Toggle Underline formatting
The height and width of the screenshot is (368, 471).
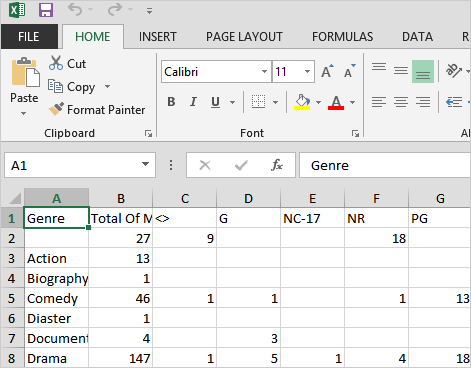215,102
